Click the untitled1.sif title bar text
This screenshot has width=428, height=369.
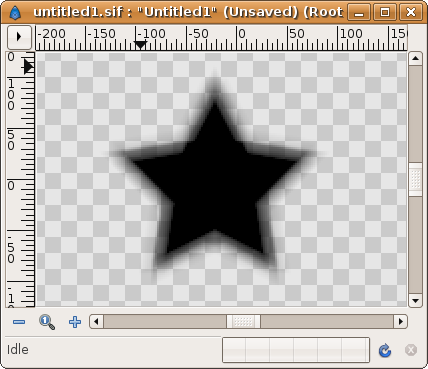[188, 12]
